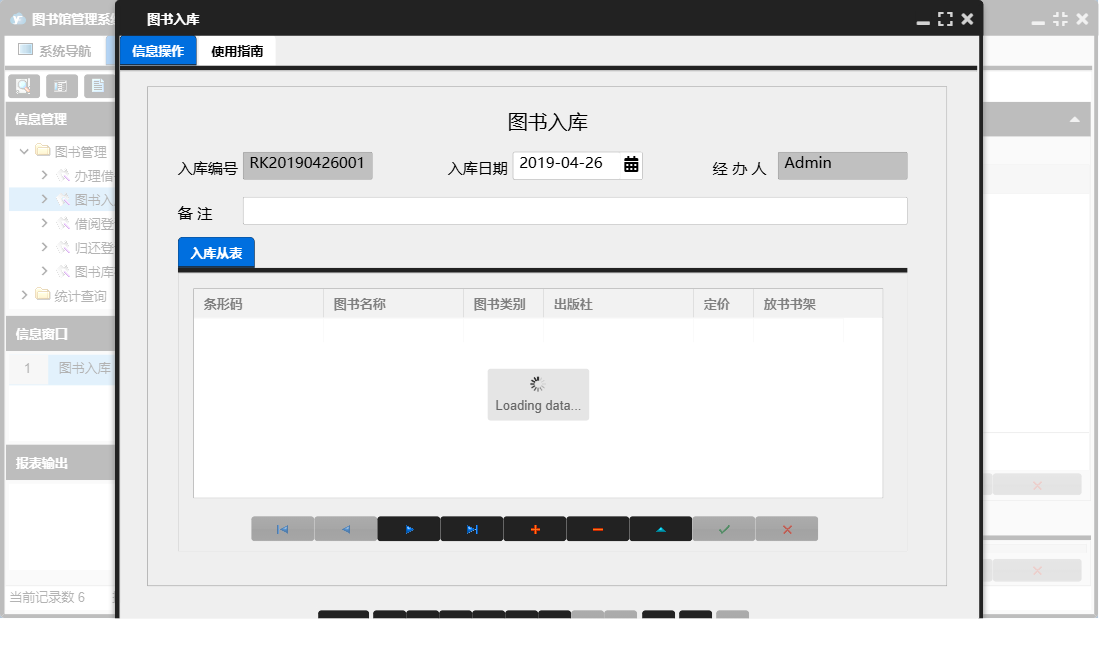Click the blue triangle edit icon
The image size is (1099, 655).
tap(660, 528)
